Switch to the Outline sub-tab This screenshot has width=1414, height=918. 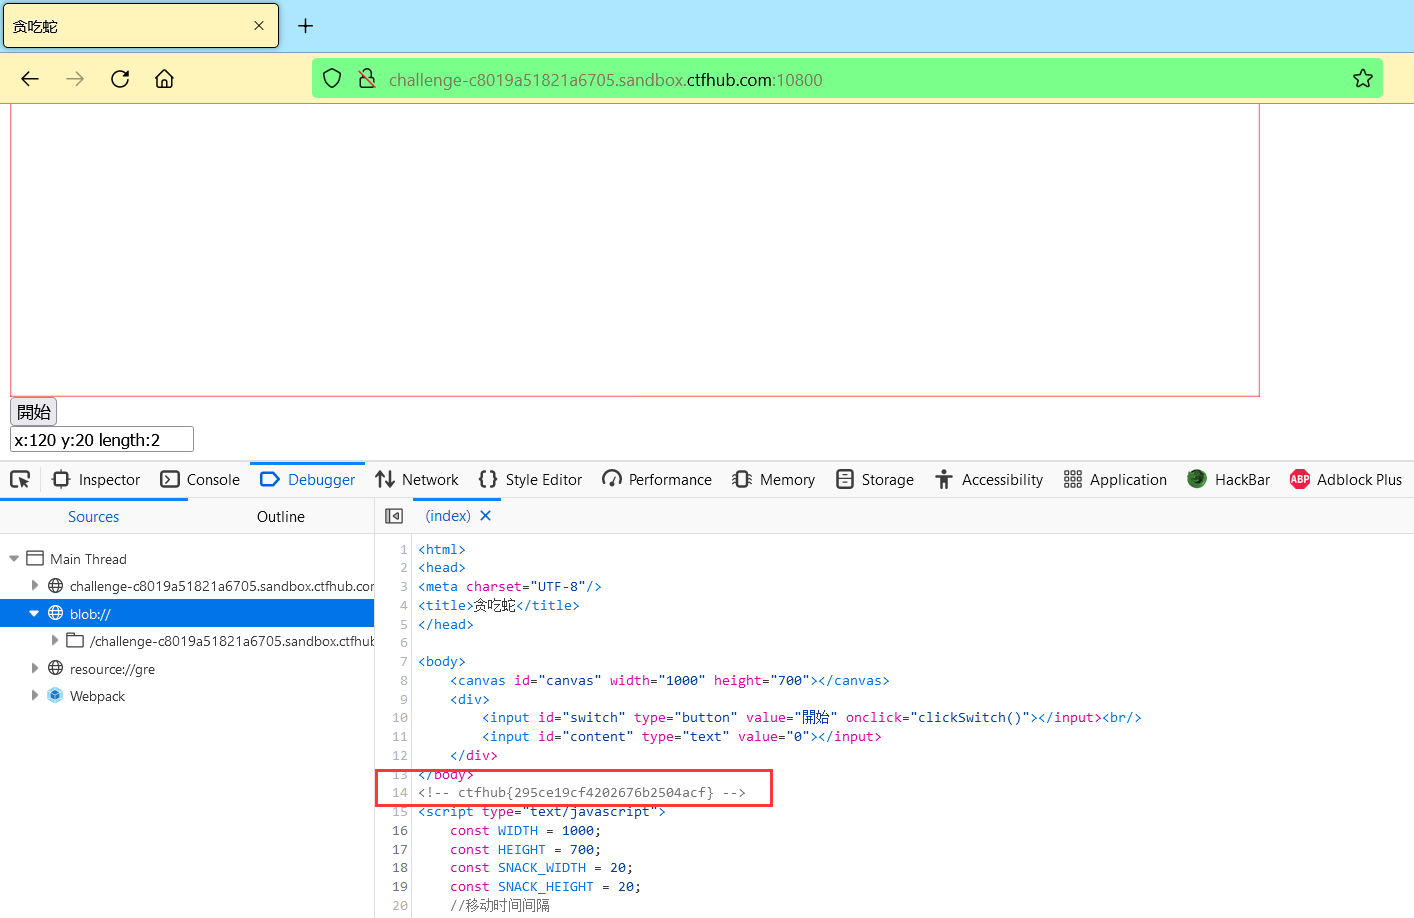tap(281, 517)
